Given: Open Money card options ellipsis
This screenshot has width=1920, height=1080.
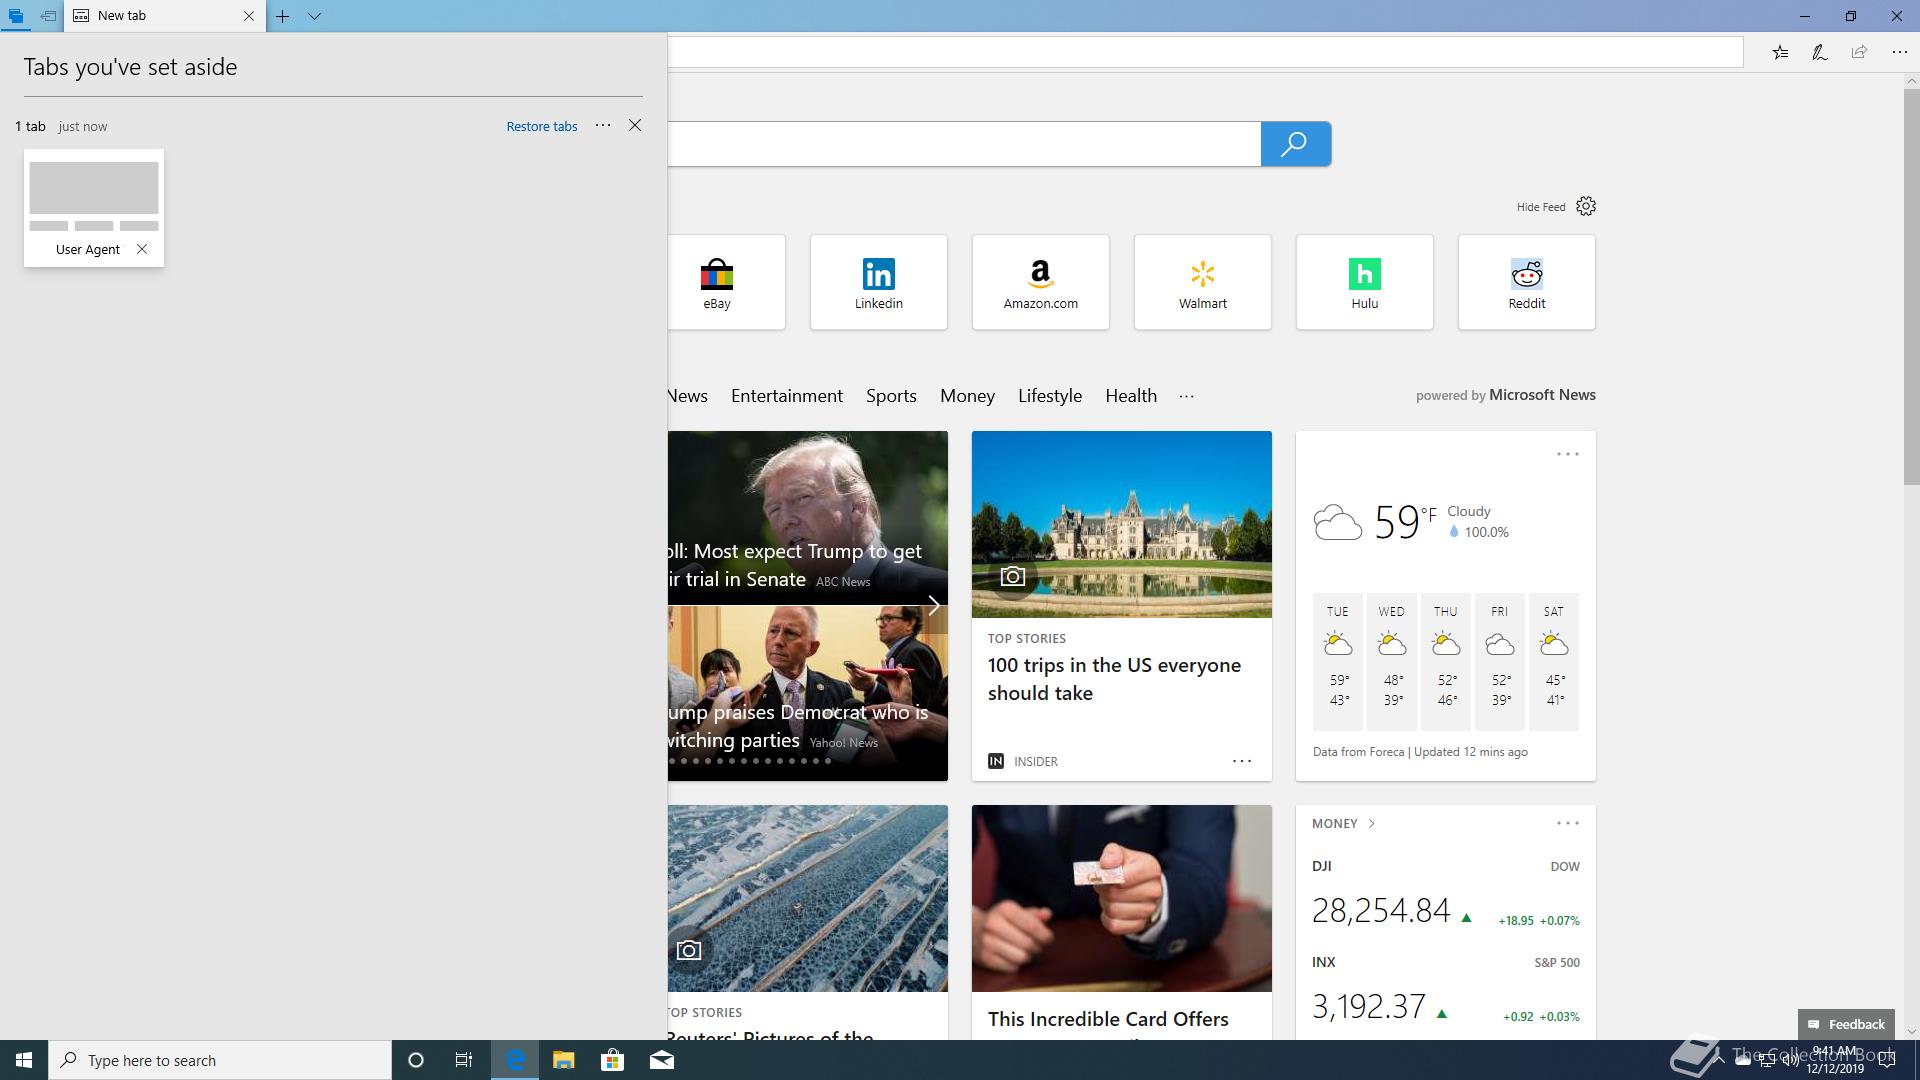Looking at the screenshot, I should click(1568, 823).
